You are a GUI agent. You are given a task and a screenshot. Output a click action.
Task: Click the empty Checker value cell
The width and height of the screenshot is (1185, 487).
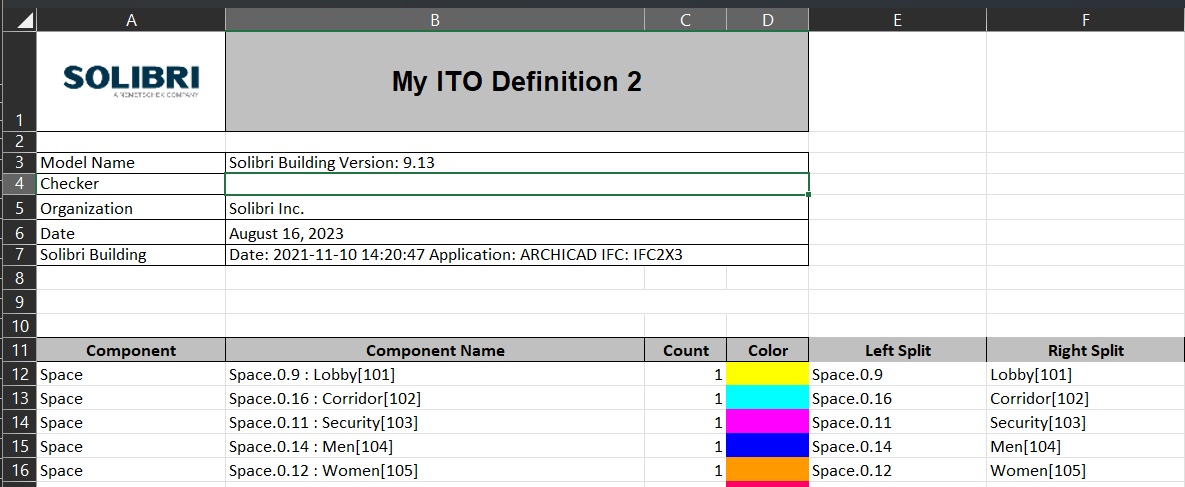click(x=517, y=184)
